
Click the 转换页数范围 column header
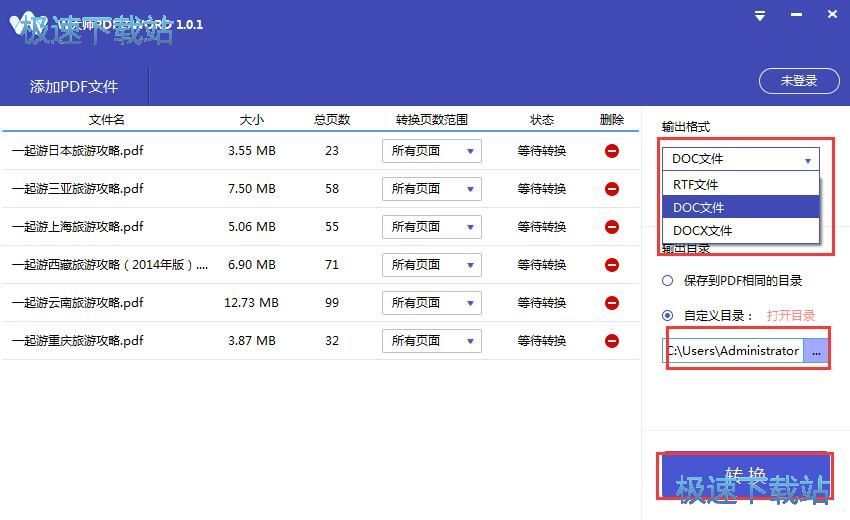pyautogui.click(x=432, y=119)
